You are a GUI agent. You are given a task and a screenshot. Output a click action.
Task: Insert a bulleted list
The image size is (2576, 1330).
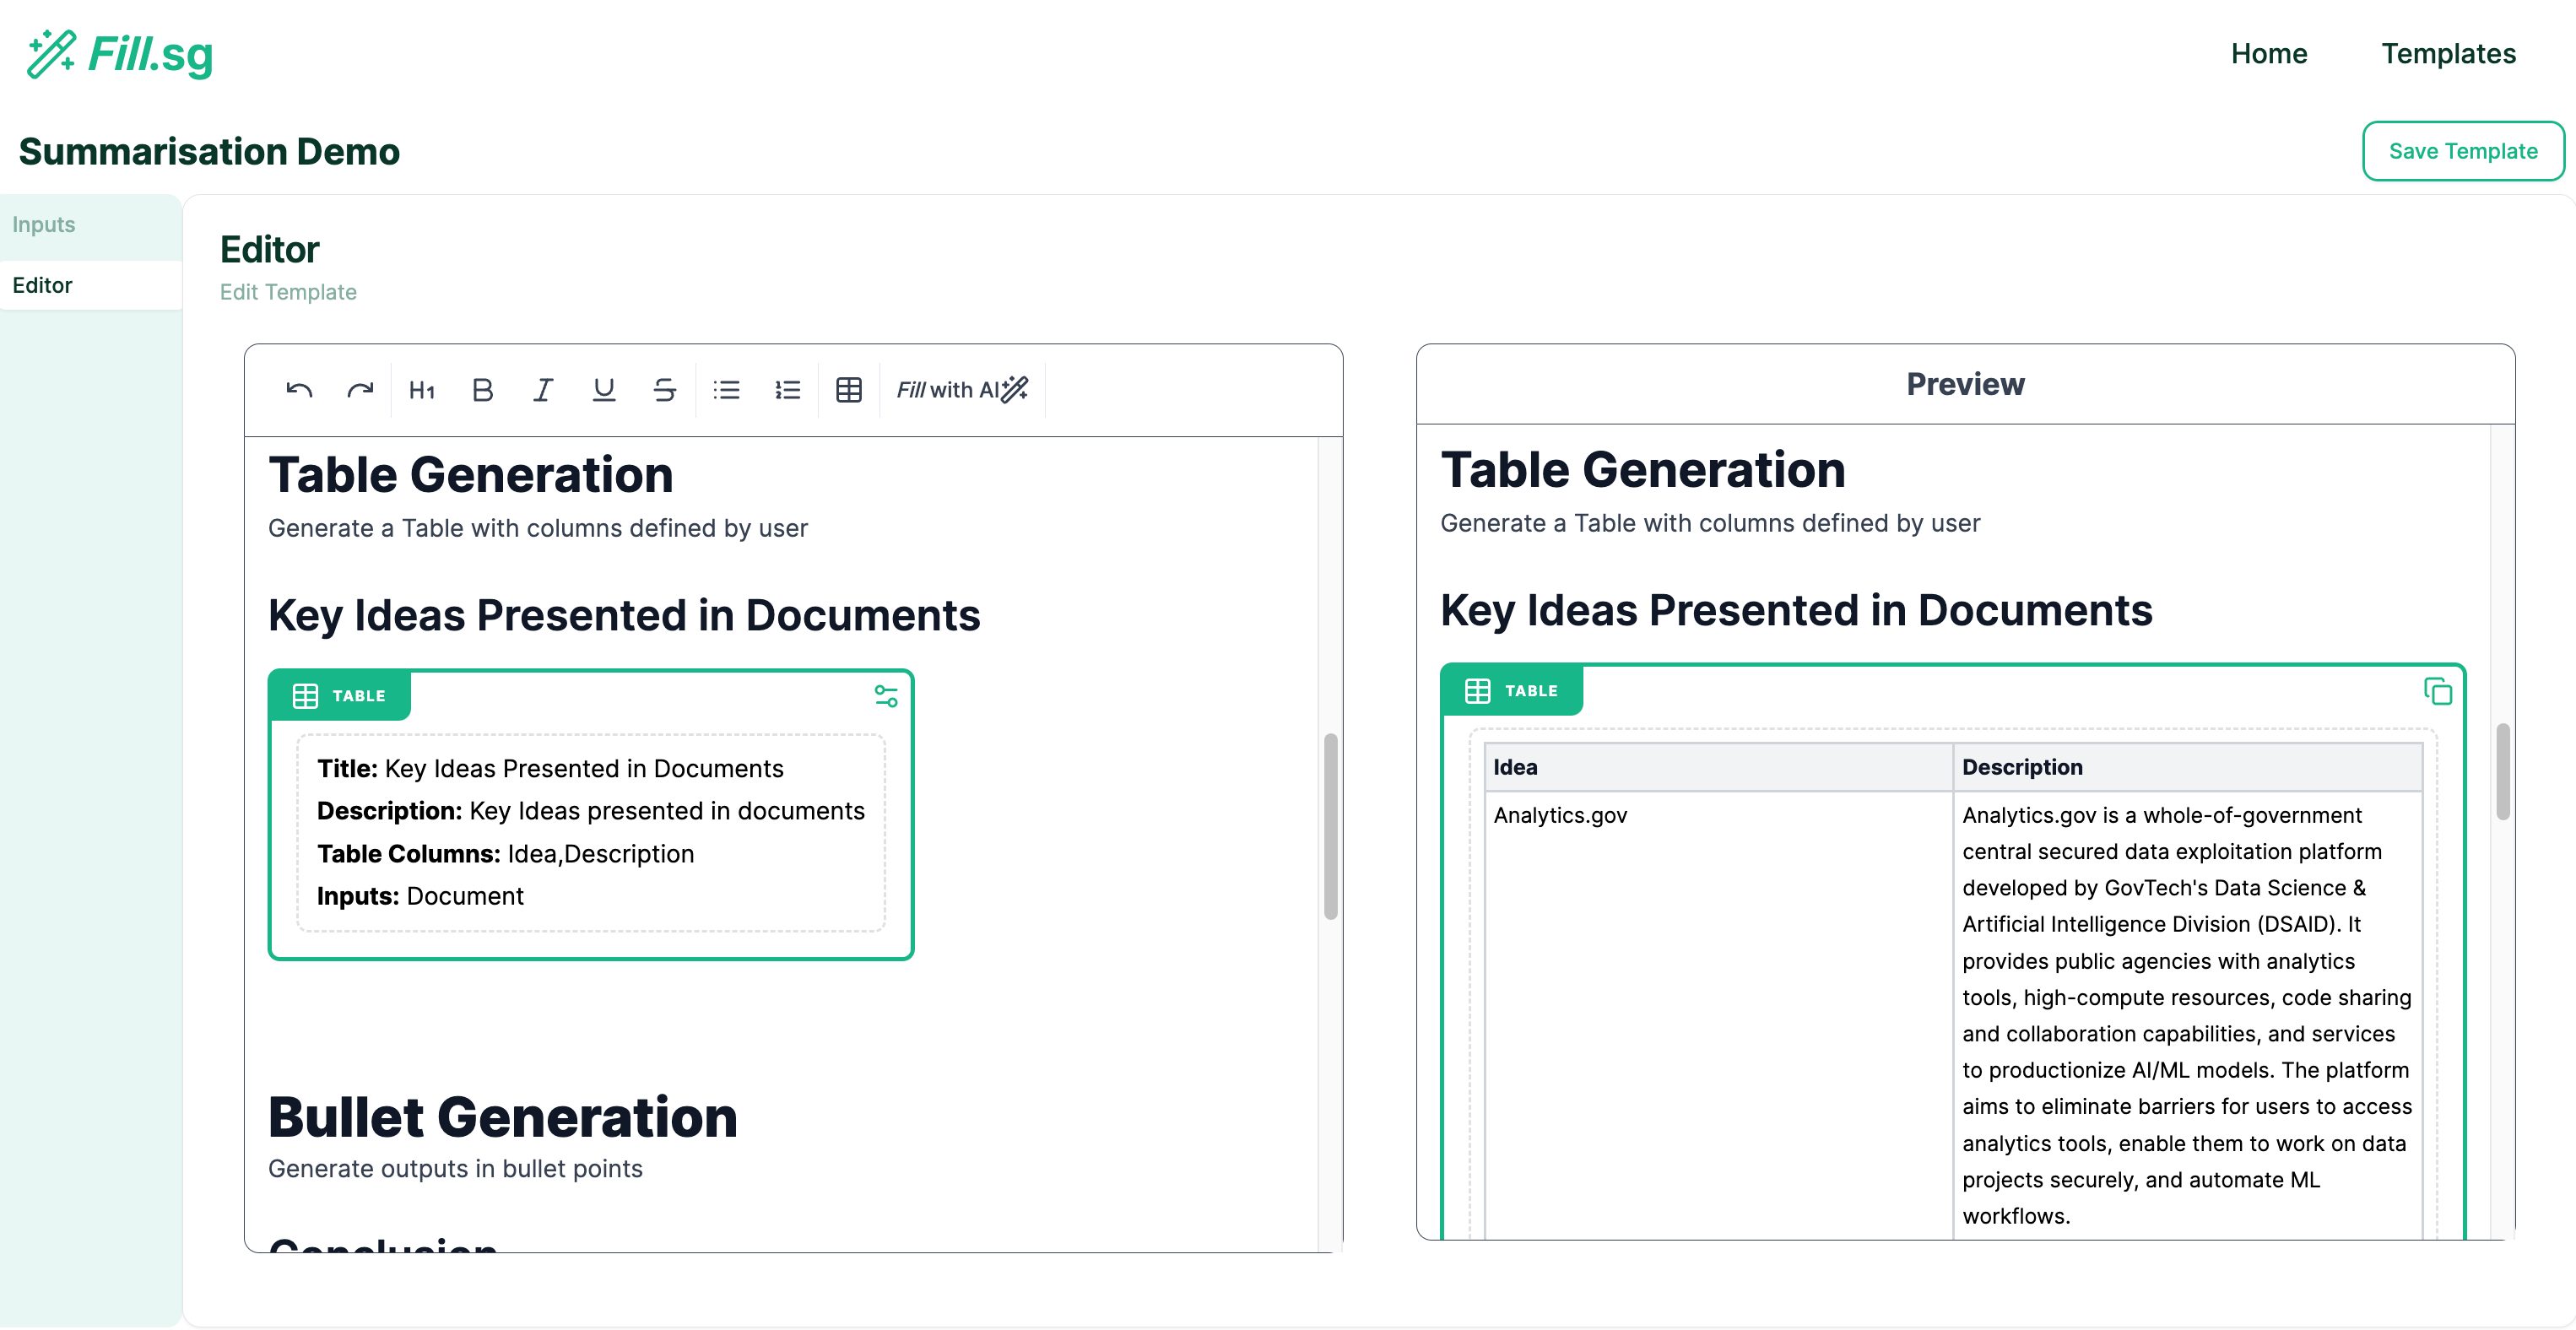coord(727,390)
